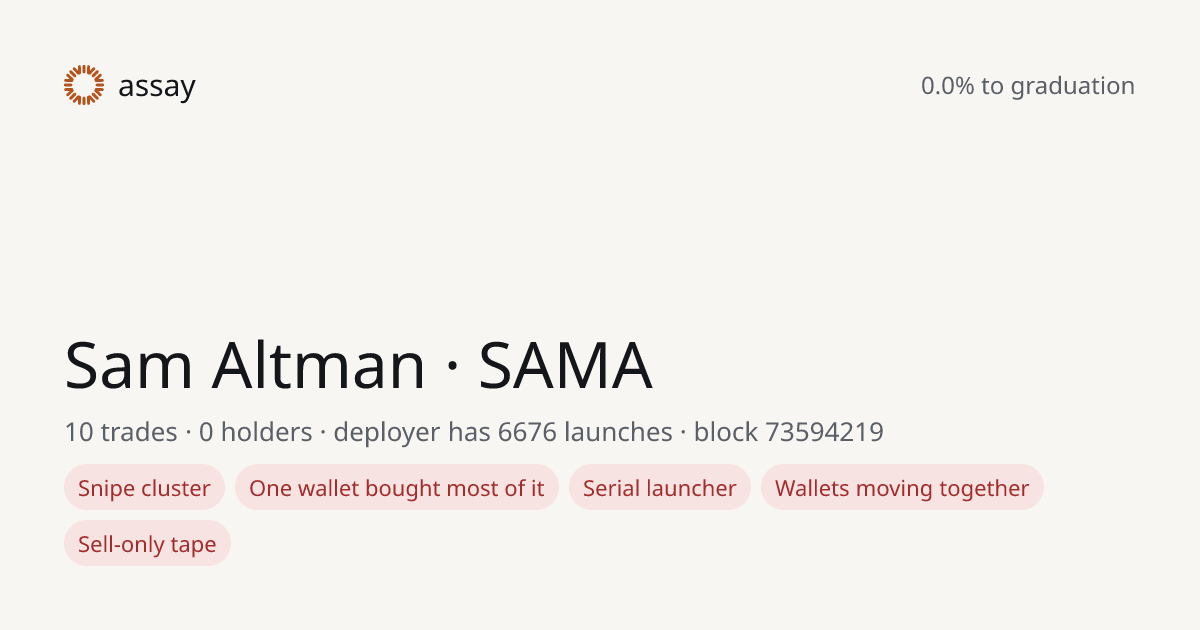Open the 10 trades stat

pos(121,432)
